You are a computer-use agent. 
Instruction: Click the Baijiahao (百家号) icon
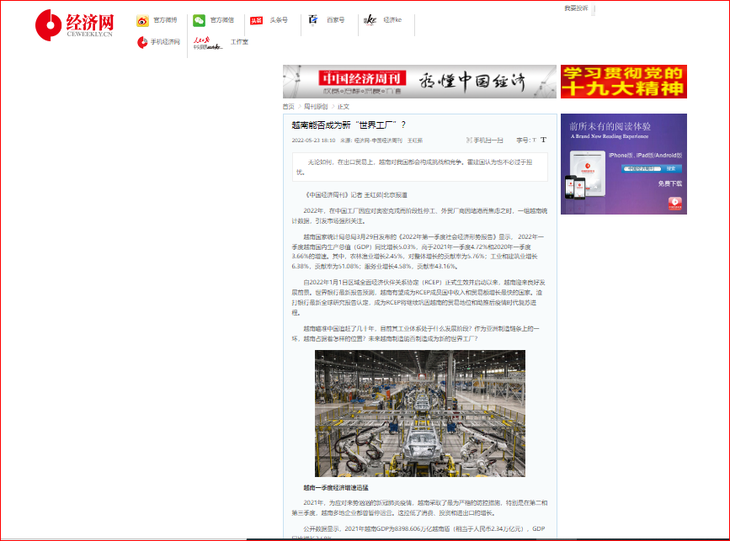(x=313, y=20)
